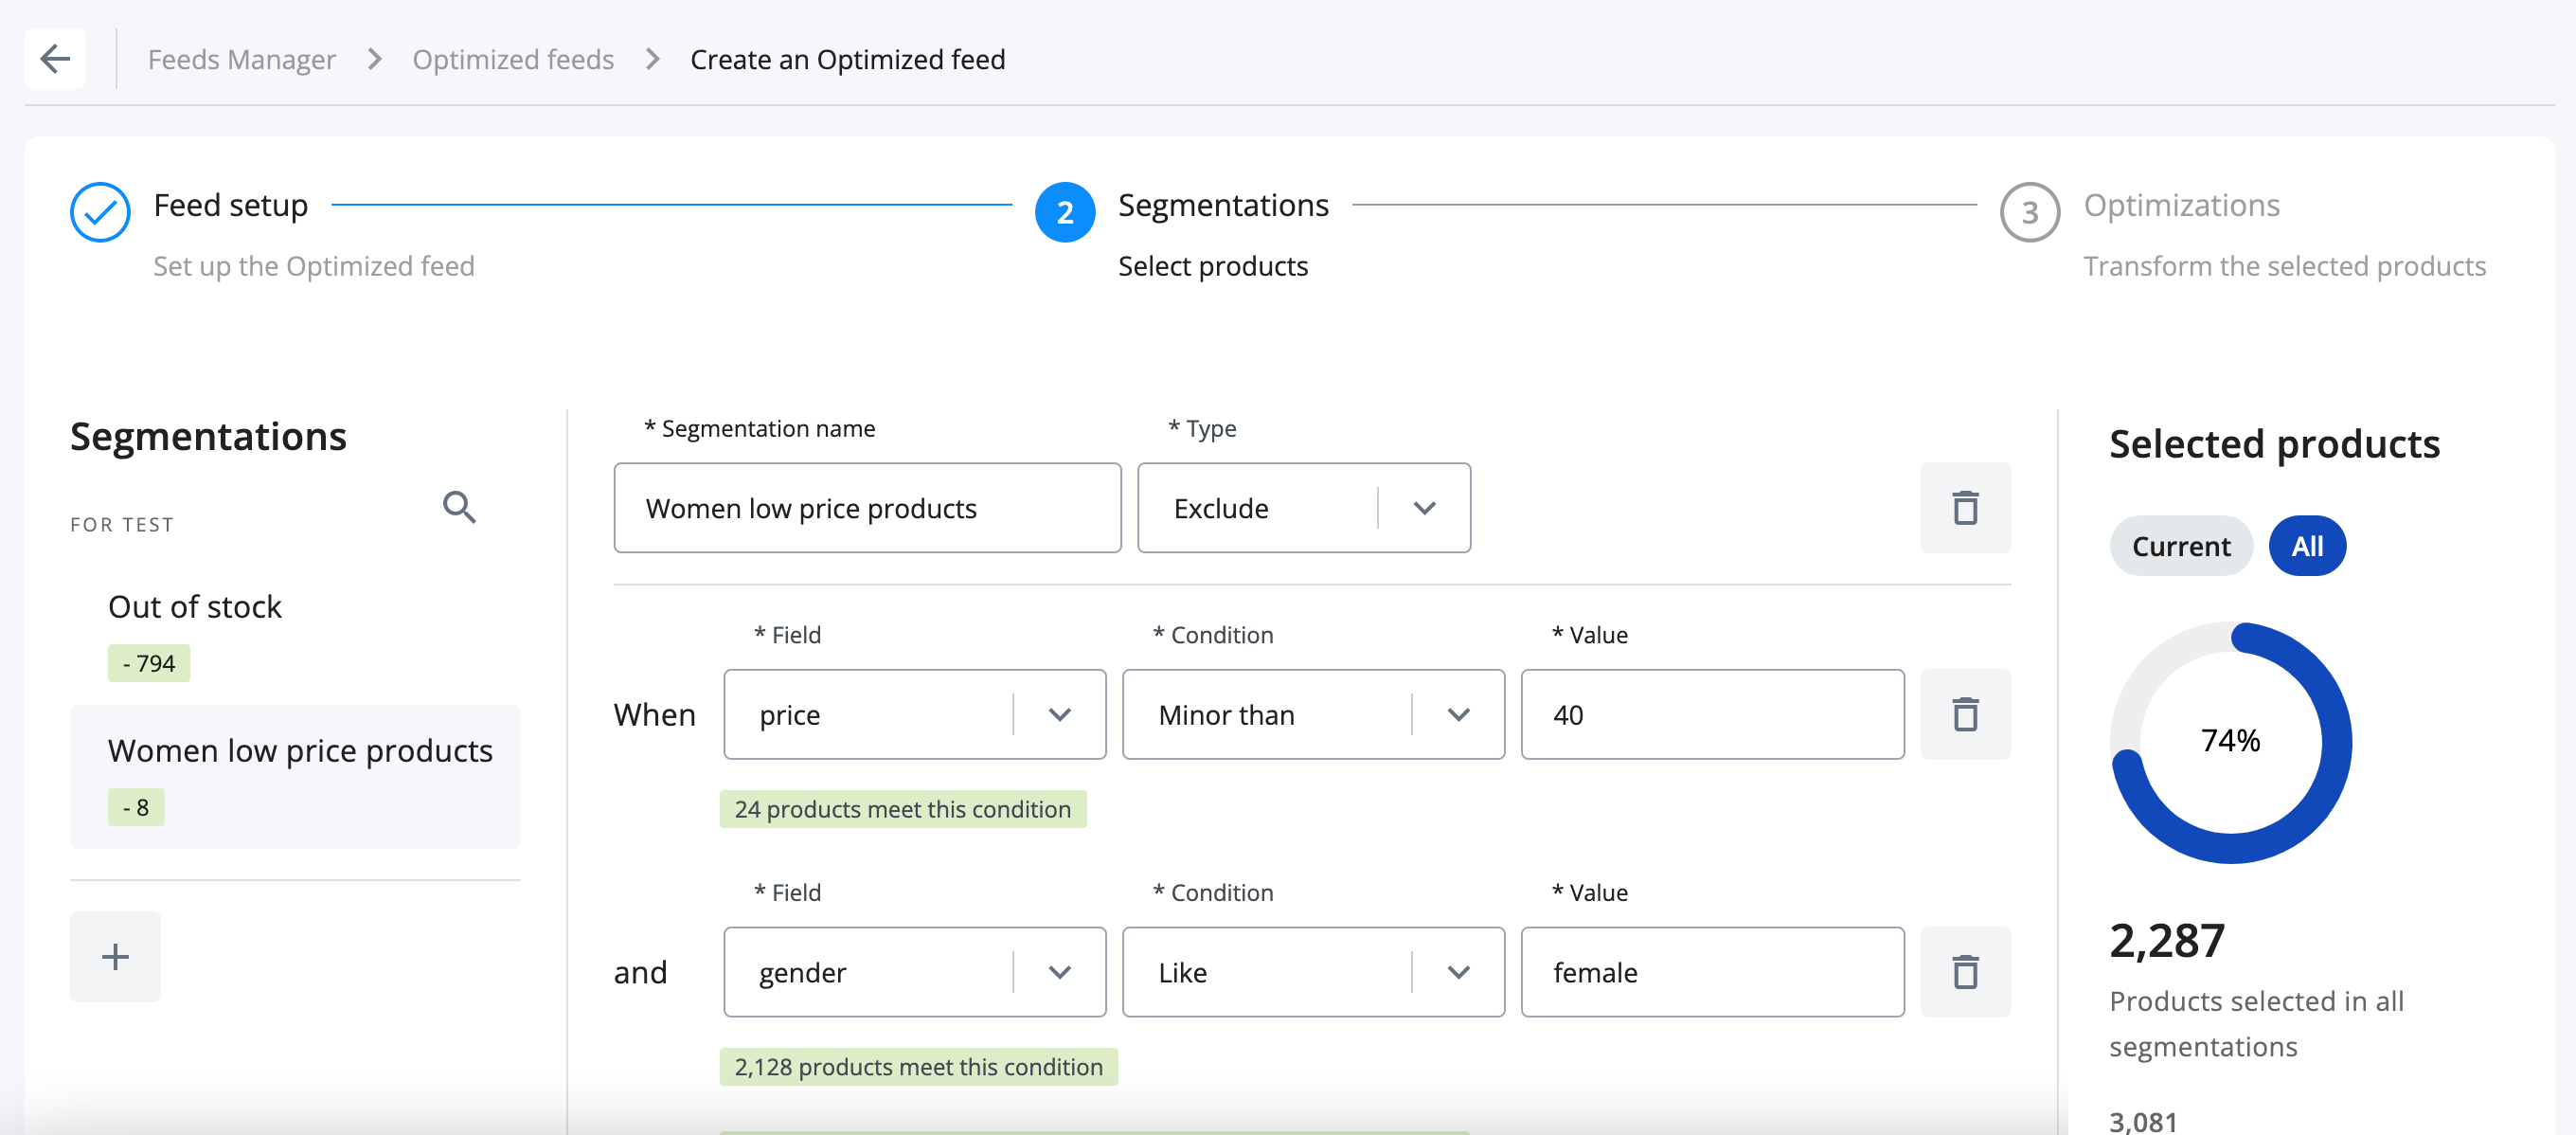
Task: Click the Value field containing 40
Action: pyautogui.click(x=1712, y=715)
